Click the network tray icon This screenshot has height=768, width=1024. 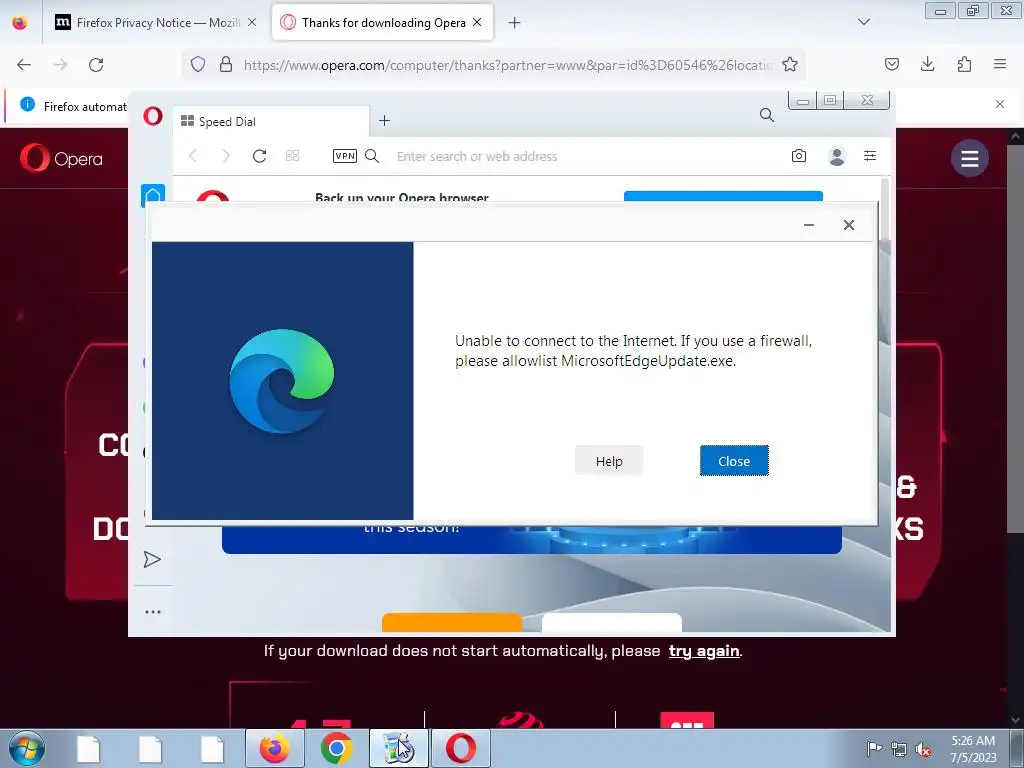(x=899, y=749)
